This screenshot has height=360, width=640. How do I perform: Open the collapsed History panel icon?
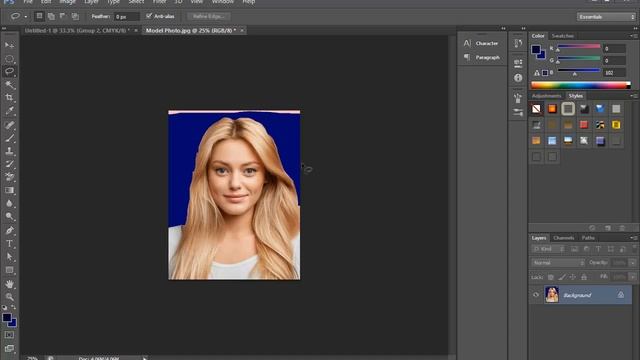tap(518, 44)
